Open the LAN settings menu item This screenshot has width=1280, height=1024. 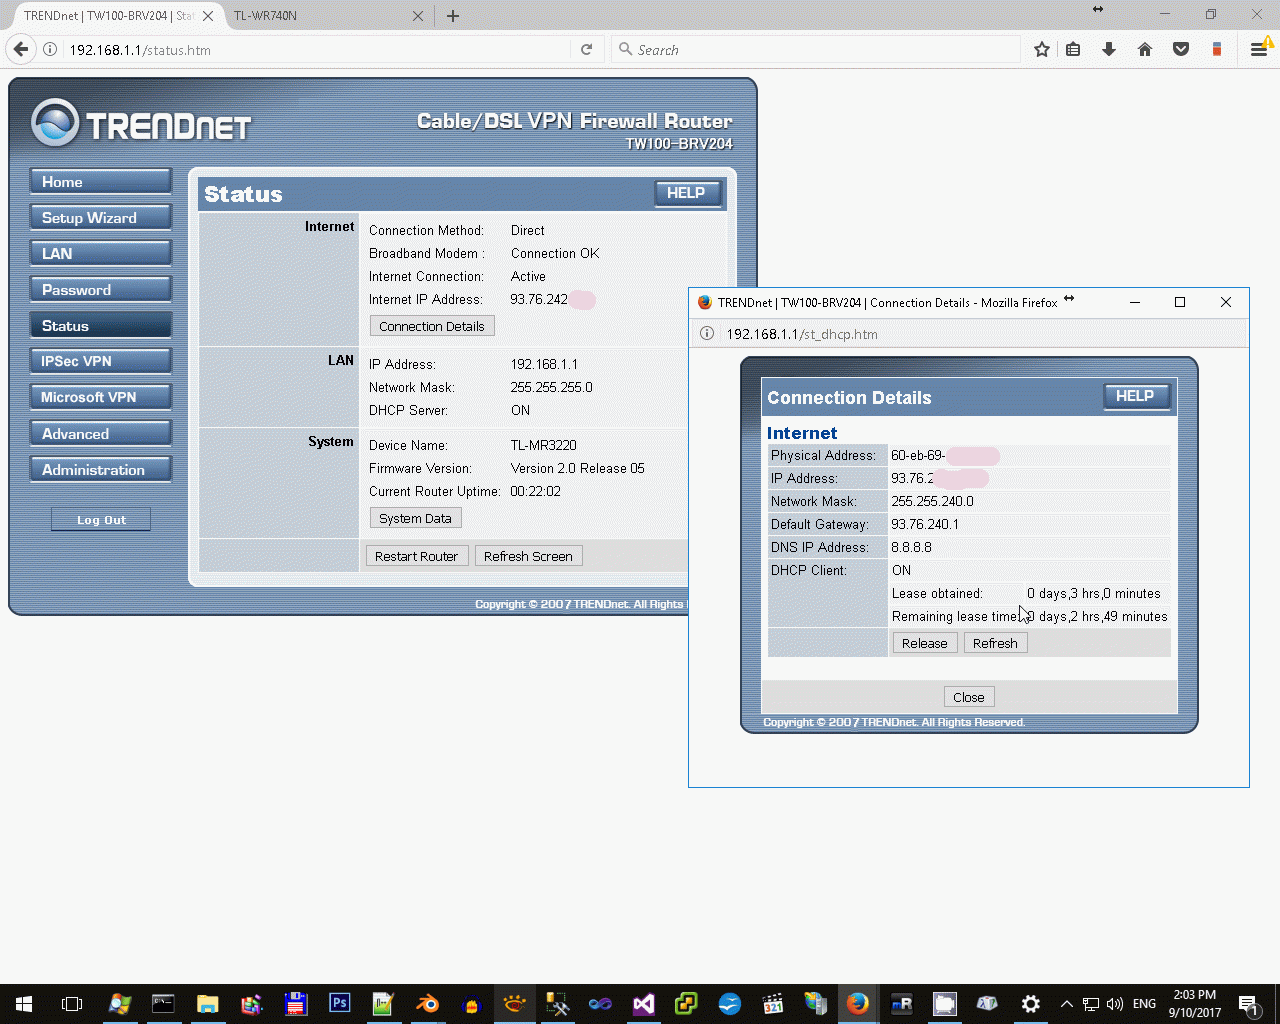pos(101,254)
